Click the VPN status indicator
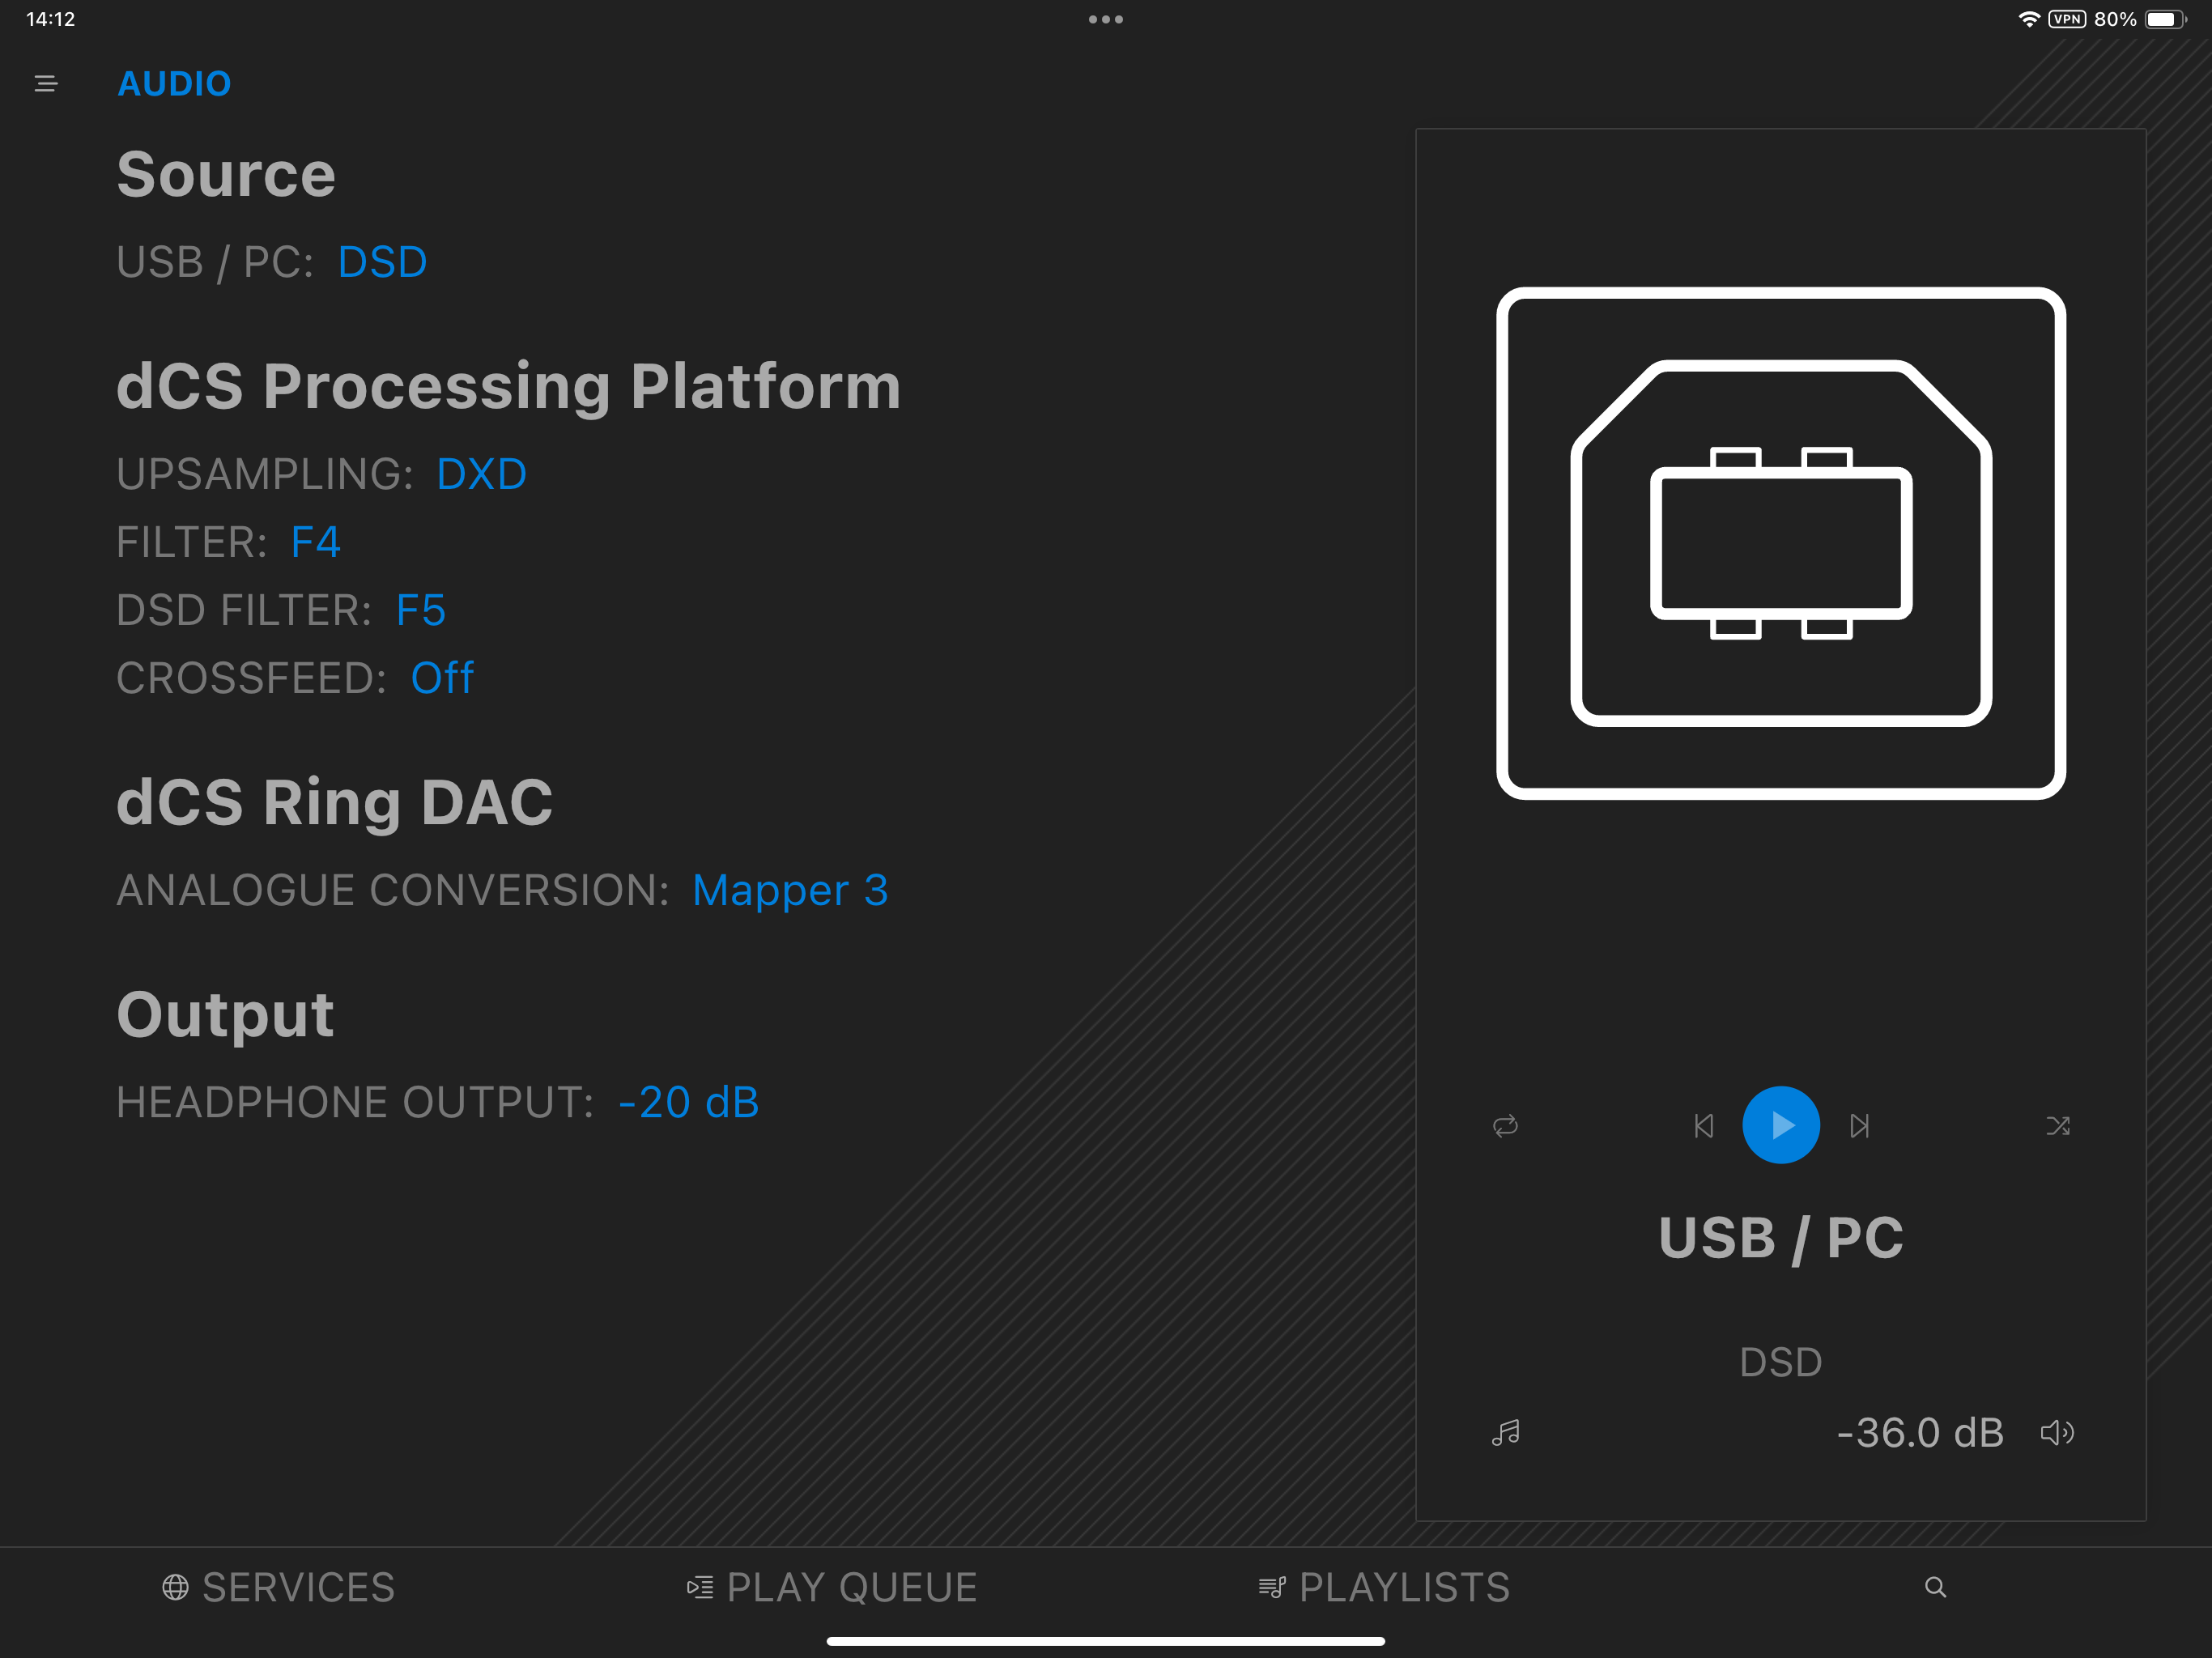The height and width of the screenshot is (1658, 2212). [2067, 19]
